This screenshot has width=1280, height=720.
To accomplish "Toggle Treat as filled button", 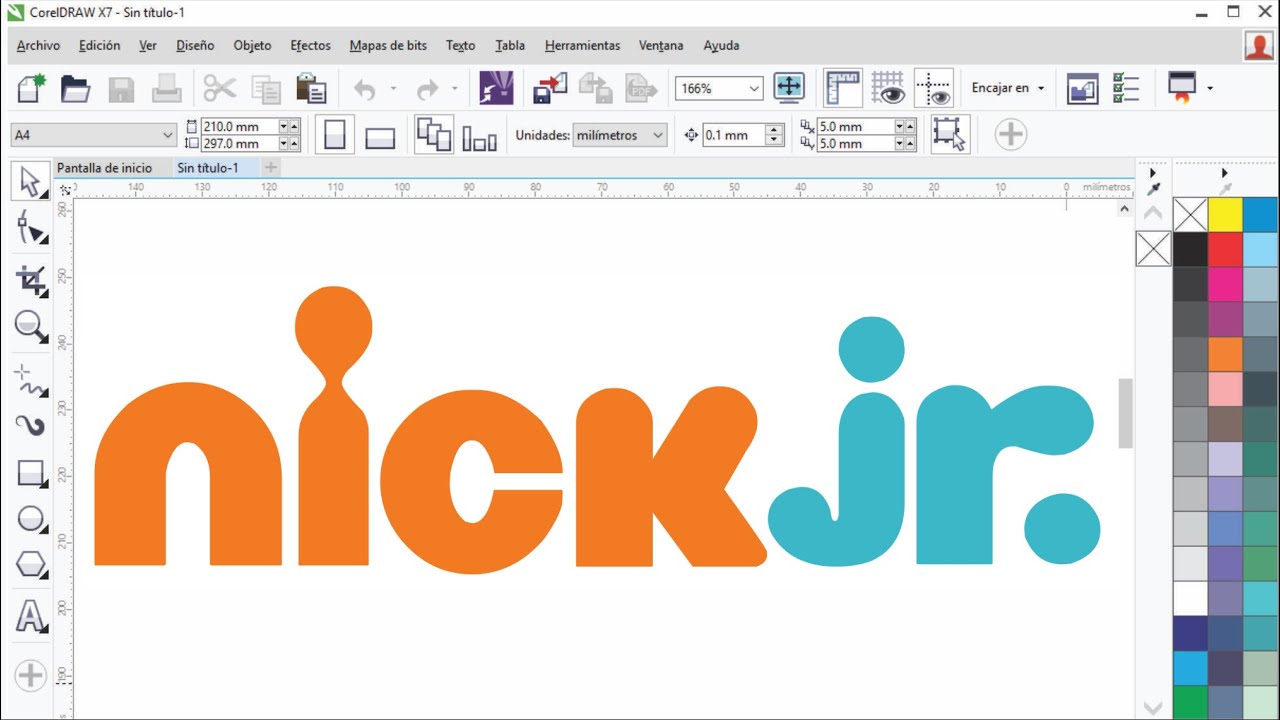I will click(950, 134).
